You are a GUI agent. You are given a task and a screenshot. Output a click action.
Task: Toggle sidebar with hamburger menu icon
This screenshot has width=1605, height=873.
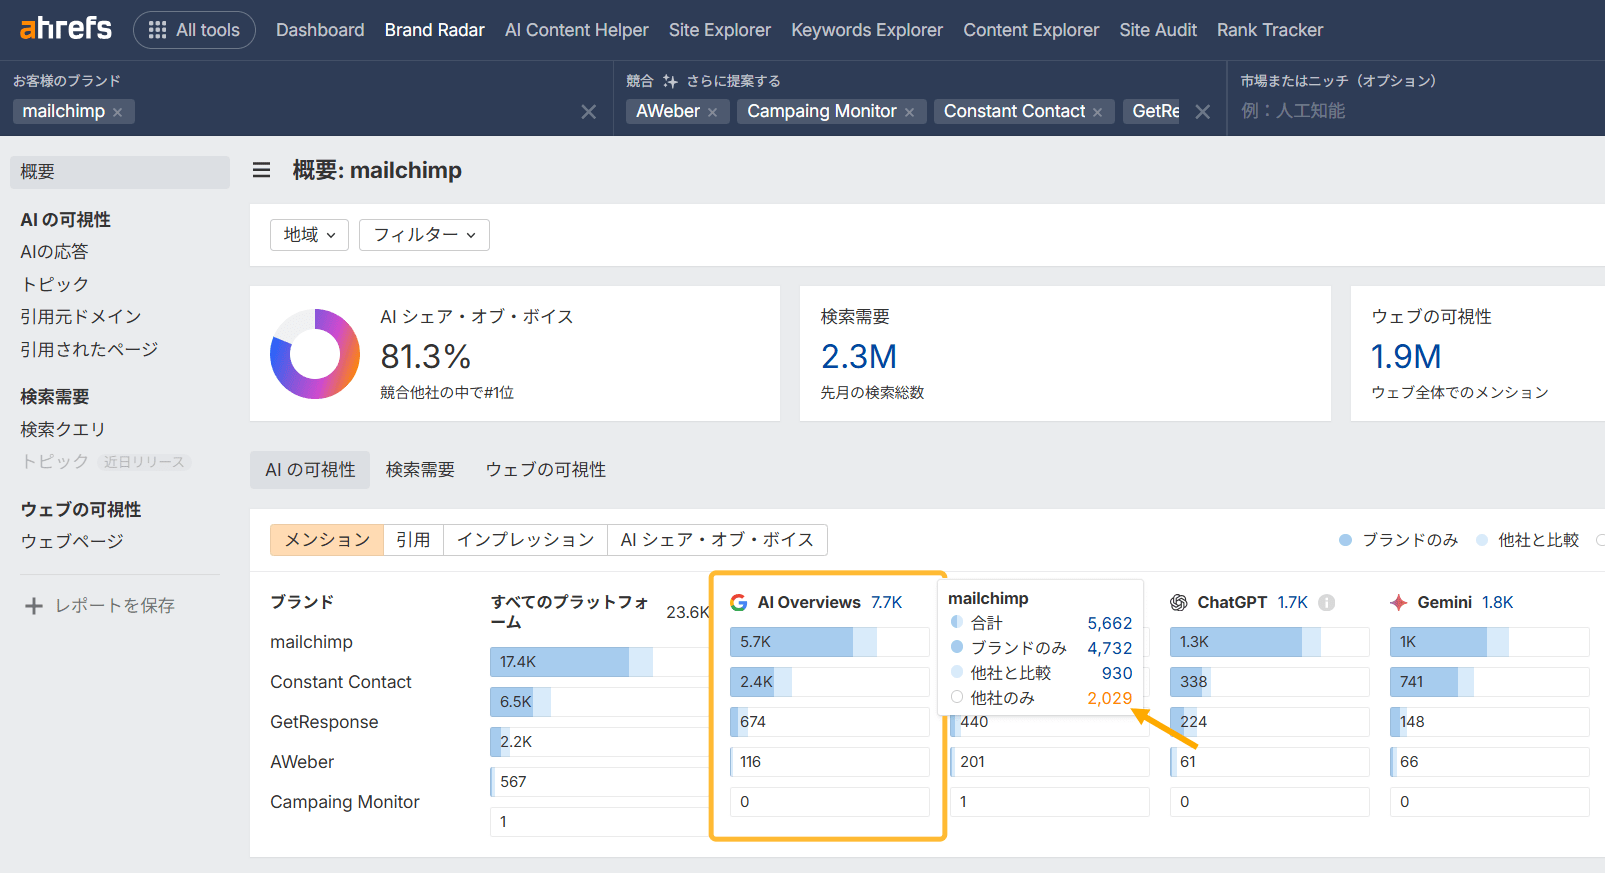(262, 170)
